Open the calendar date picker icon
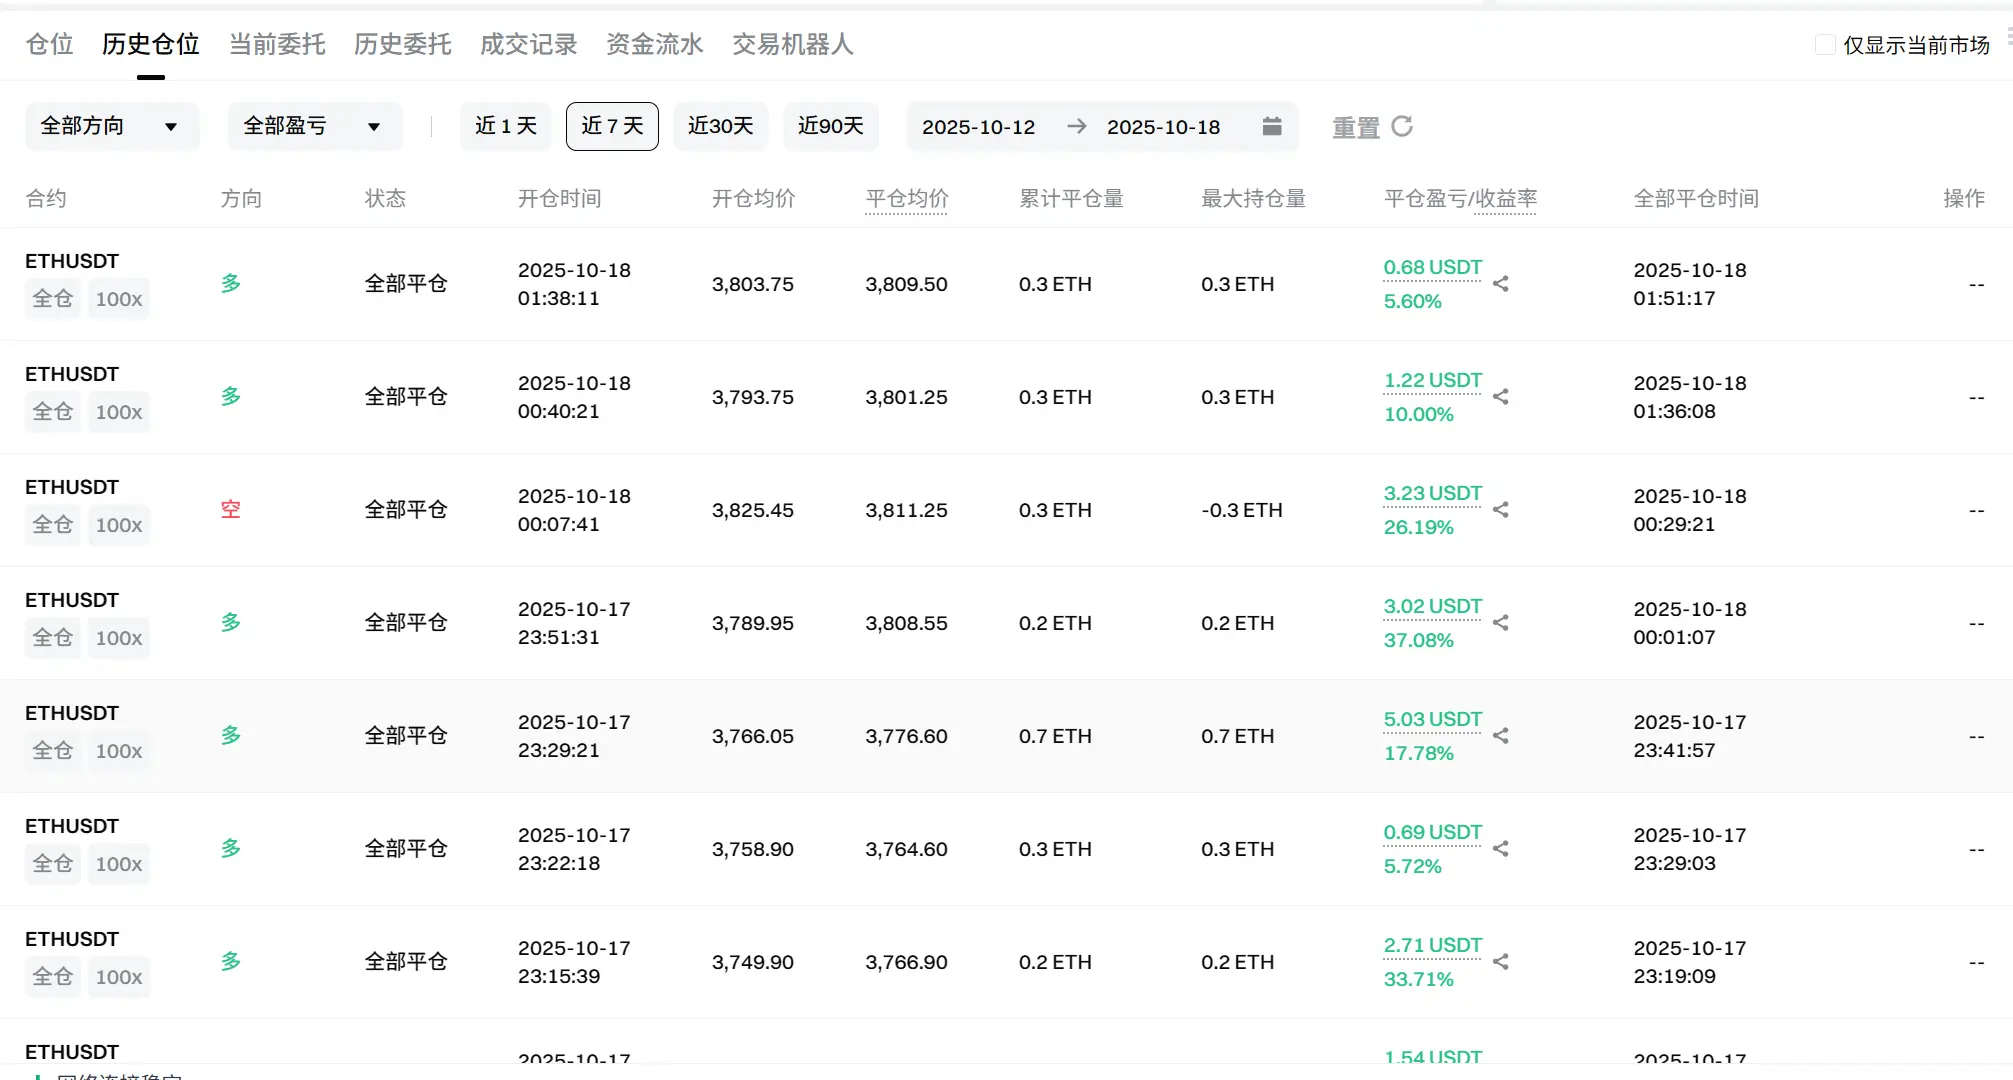Viewport: 2013px width, 1080px height. [1271, 126]
